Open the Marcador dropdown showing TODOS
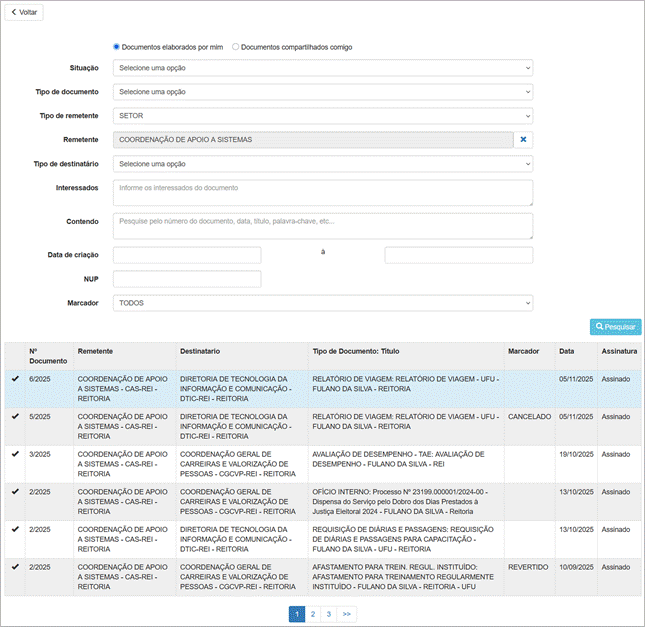 [322, 303]
